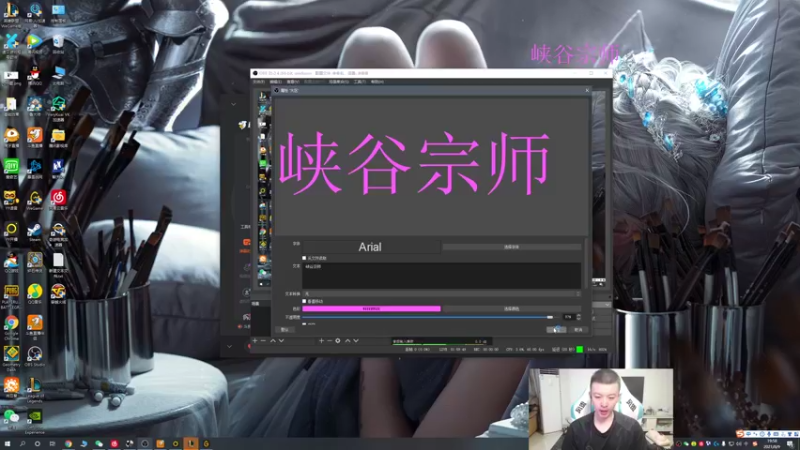Open iQIYI green desktop icon

click(x=11, y=169)
